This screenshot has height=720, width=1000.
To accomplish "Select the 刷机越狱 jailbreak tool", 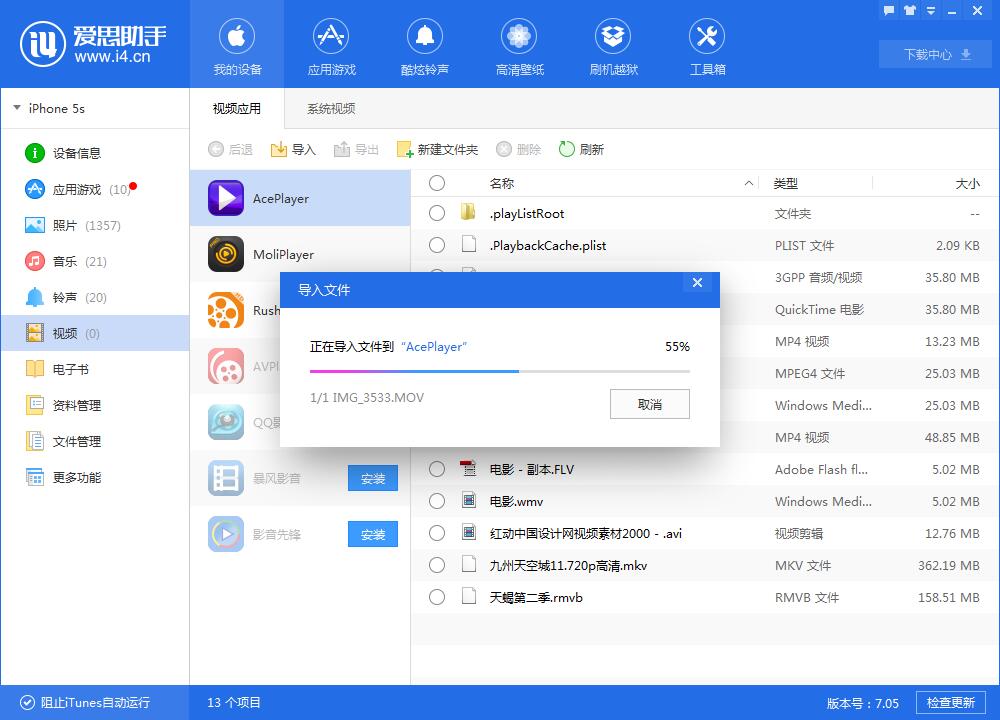I will coord(613,45).
